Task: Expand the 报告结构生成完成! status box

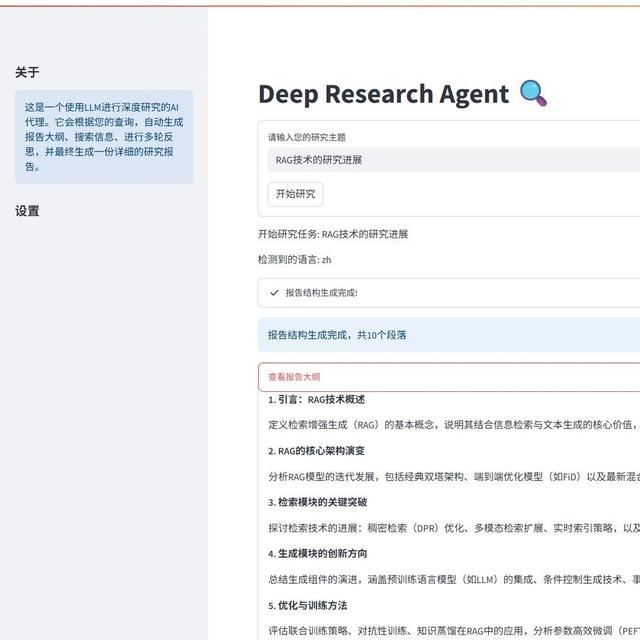Action: [x=449, y=293]
